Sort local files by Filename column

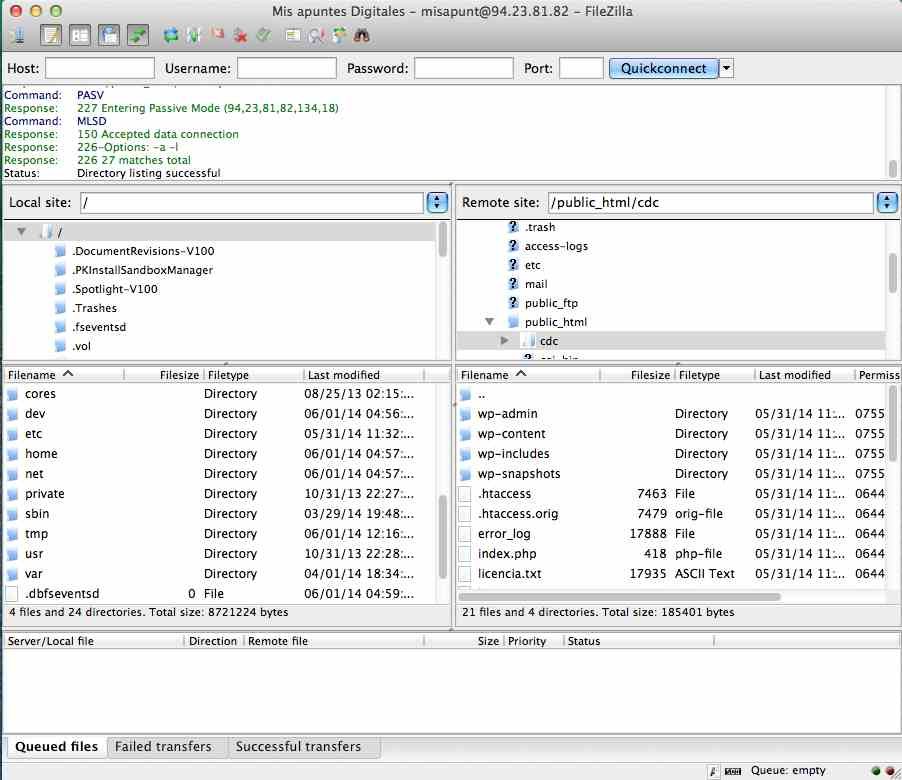[x=63, y=375]
